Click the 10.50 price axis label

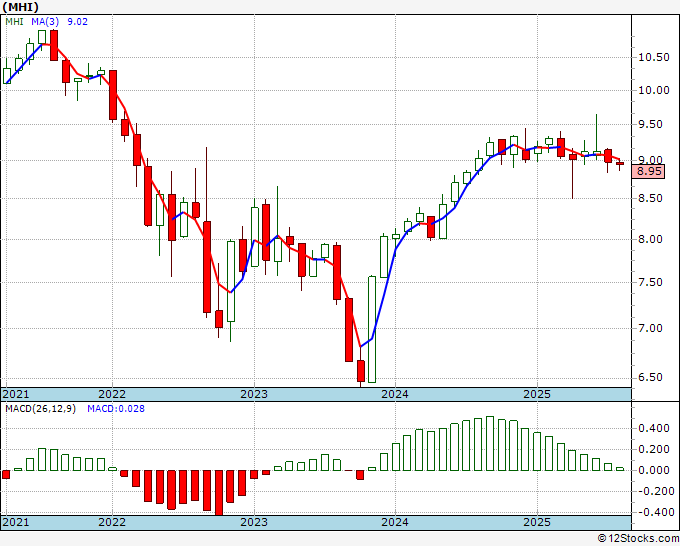point(654,57)
